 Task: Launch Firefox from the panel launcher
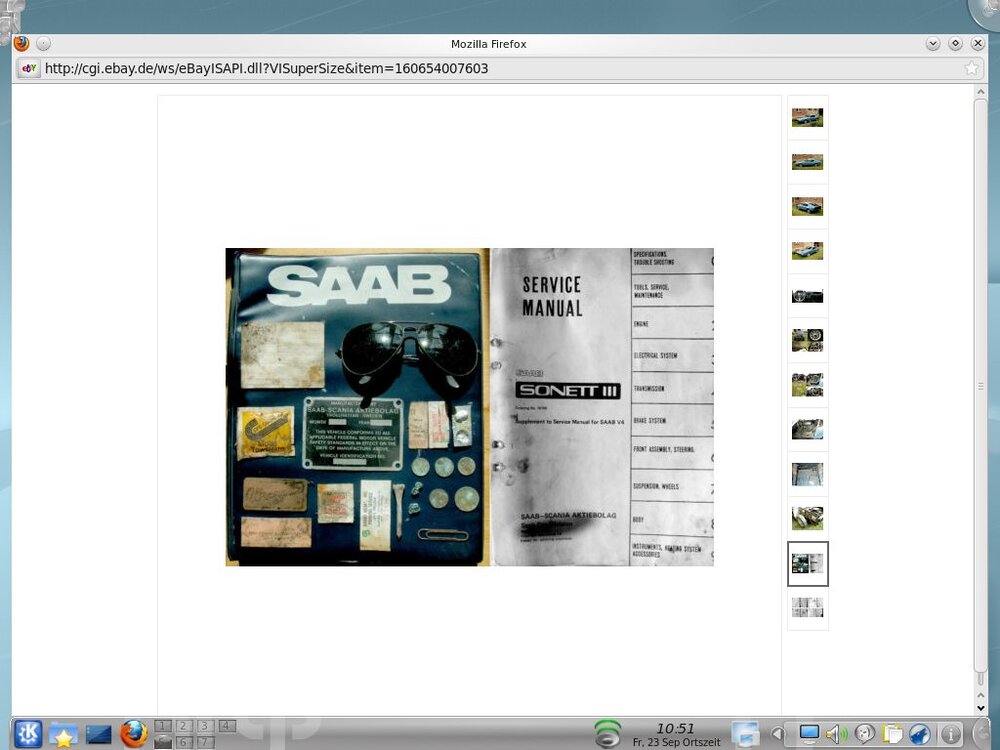pyautogui.click(x=134, y=734)
